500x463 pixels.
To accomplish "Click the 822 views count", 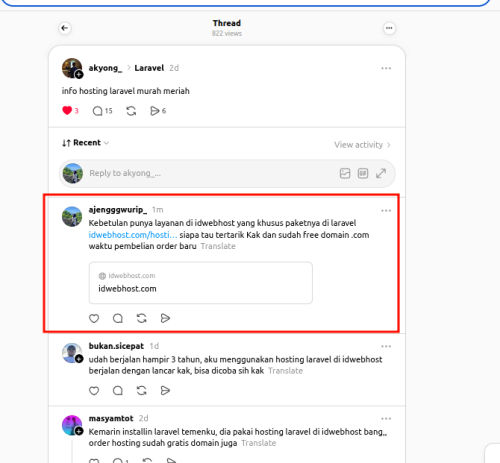I will 227,33.
